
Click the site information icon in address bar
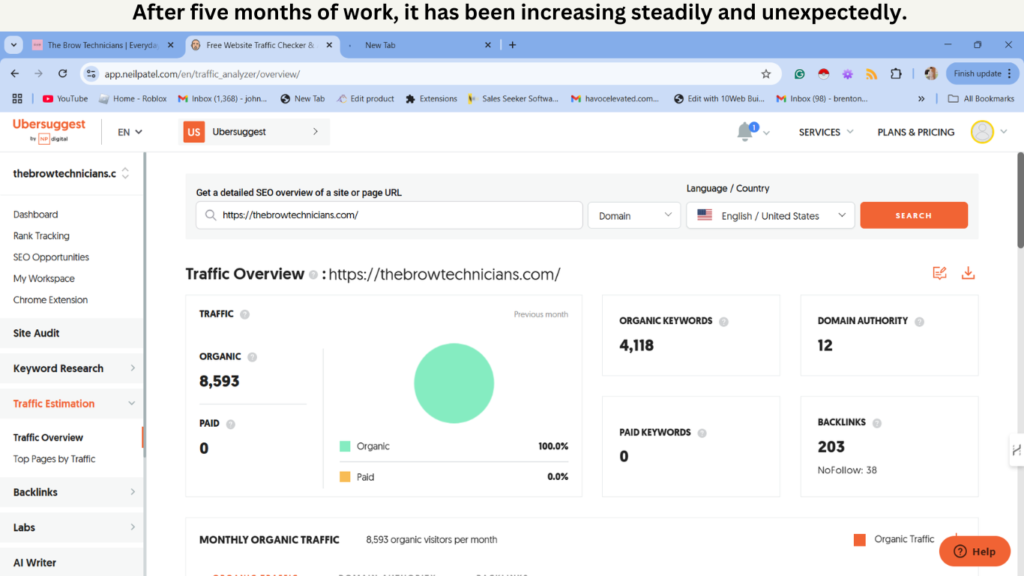(x=91, y=74)
